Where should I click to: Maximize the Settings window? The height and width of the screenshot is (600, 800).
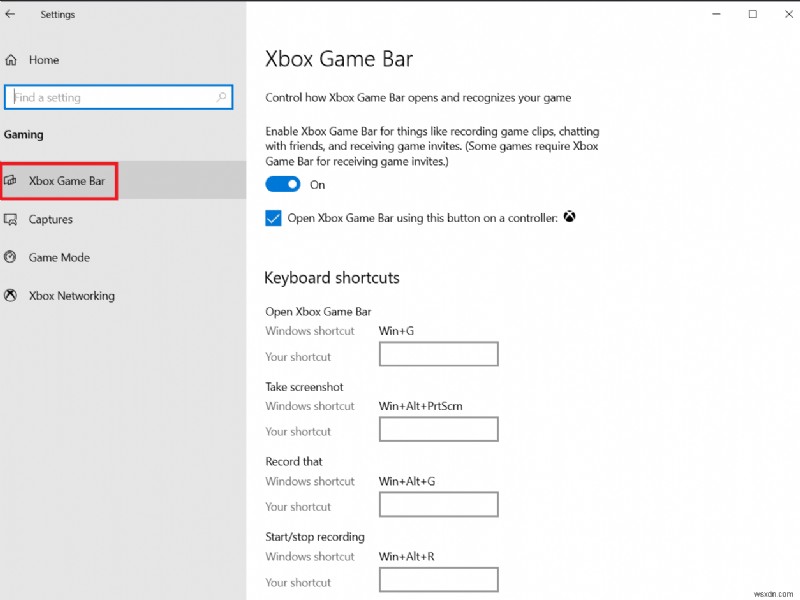click(753, 14)
